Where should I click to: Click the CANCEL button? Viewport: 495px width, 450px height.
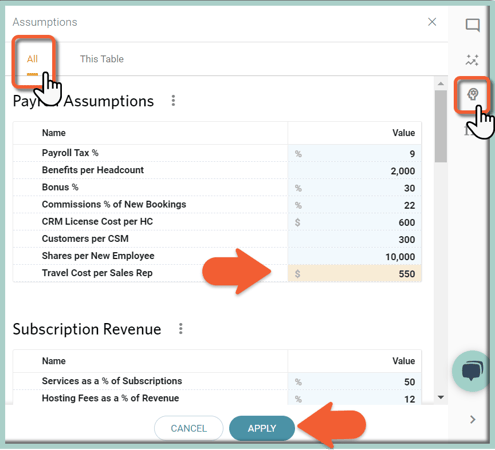tap(189, 428)
